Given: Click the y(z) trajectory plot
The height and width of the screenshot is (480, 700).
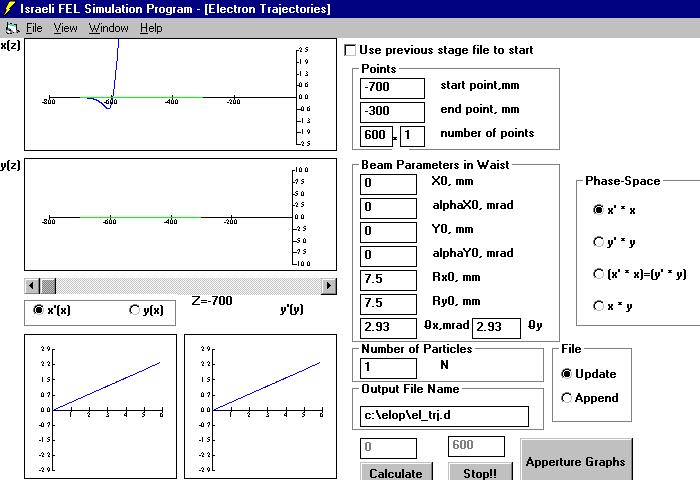Looking at the screenshot, I should (x=180, y=214).
